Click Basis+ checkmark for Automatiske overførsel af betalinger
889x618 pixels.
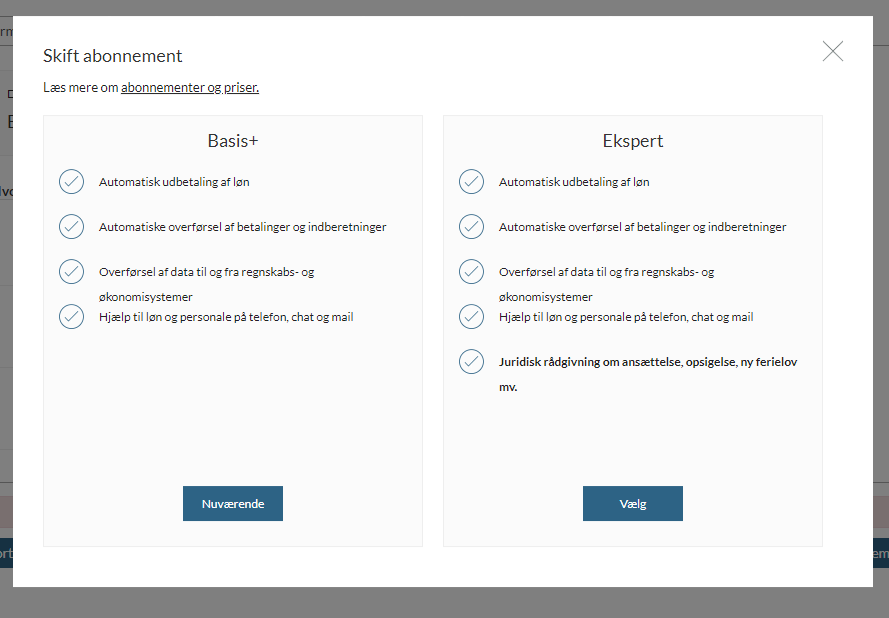click(x=71, y=227)
